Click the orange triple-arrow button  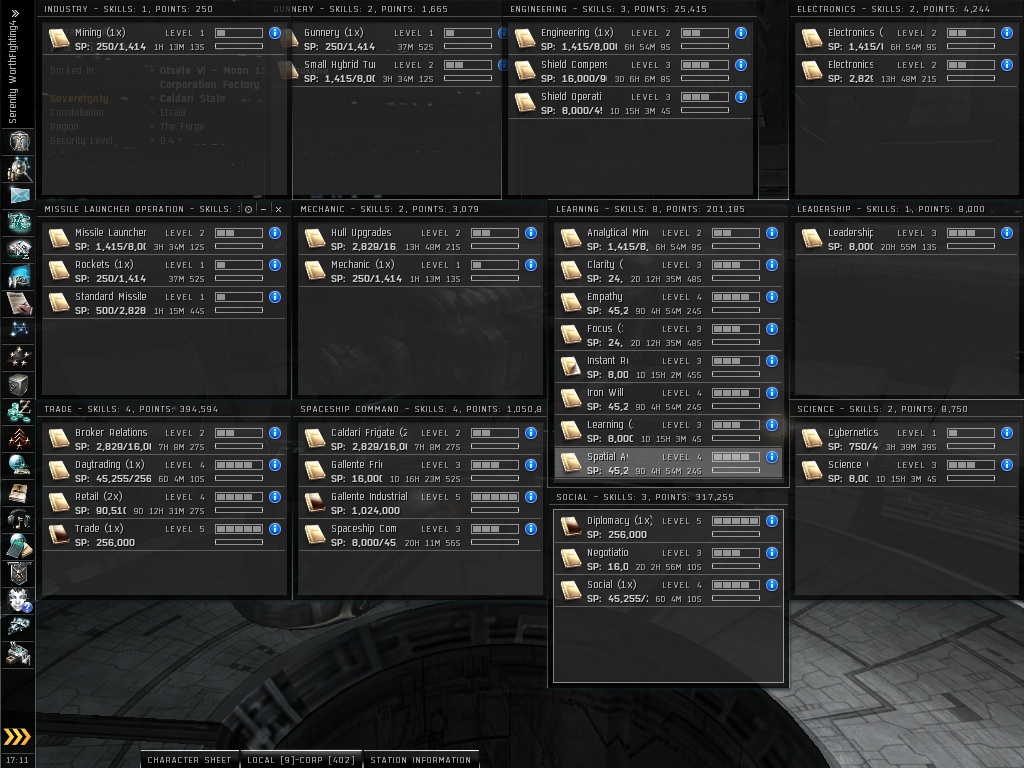(x=17, y=737)
